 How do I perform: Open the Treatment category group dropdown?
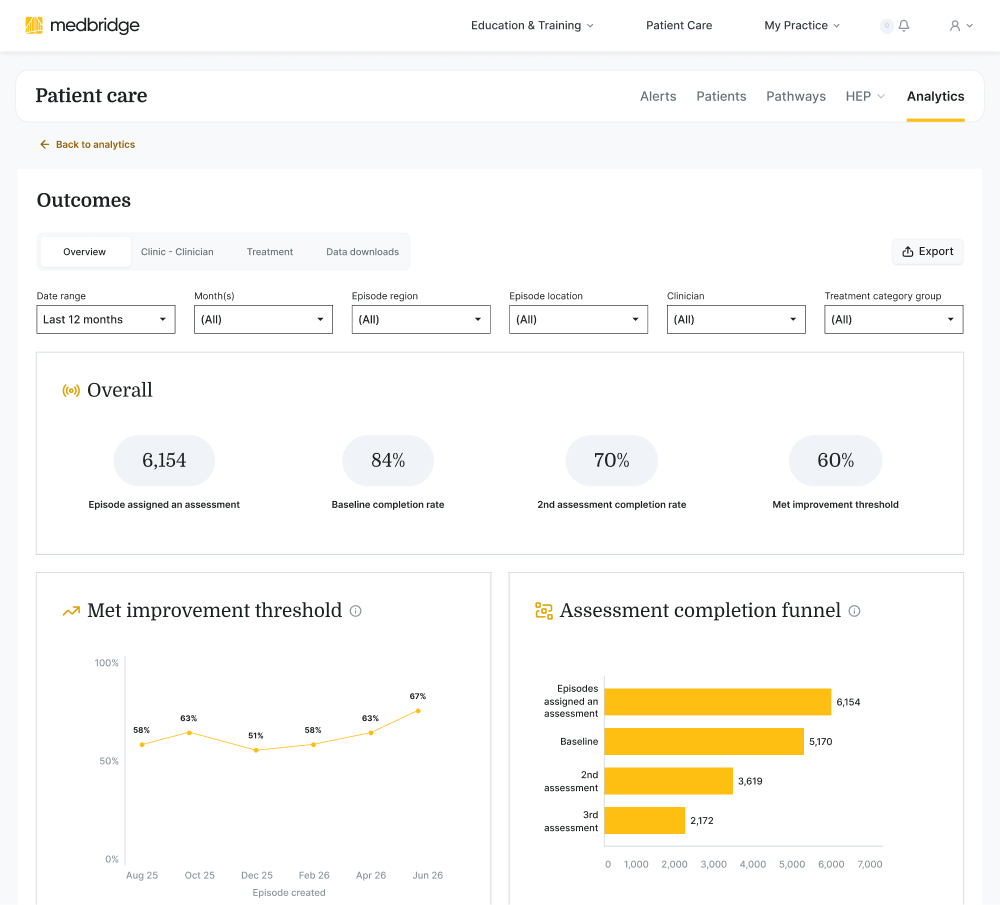click(893, 320)
